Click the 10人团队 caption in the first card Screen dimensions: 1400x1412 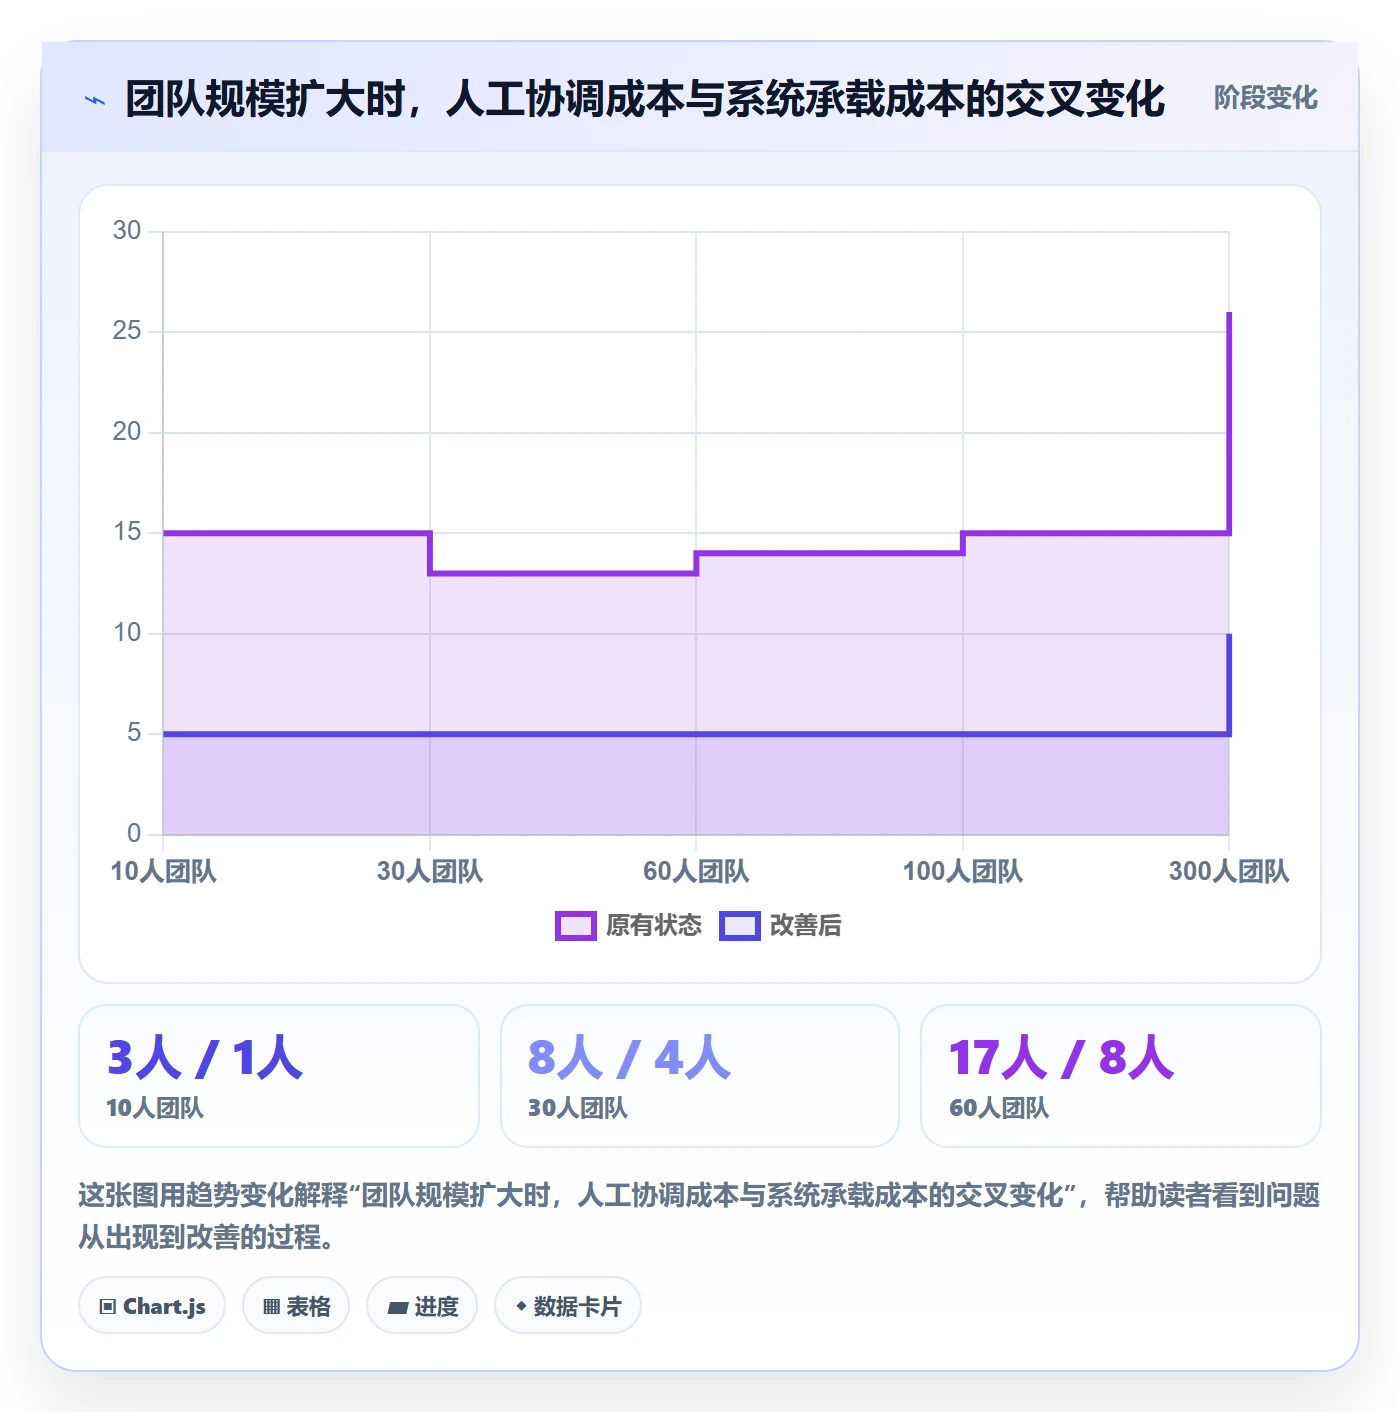click(155, 1108)
